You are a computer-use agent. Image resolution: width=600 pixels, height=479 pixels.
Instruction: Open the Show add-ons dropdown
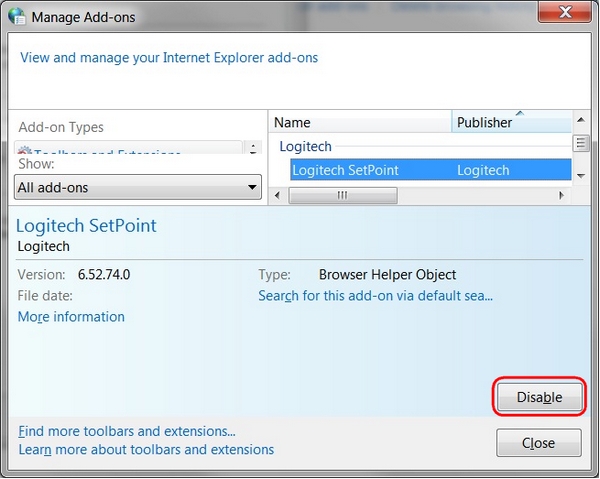pos(138,187)
